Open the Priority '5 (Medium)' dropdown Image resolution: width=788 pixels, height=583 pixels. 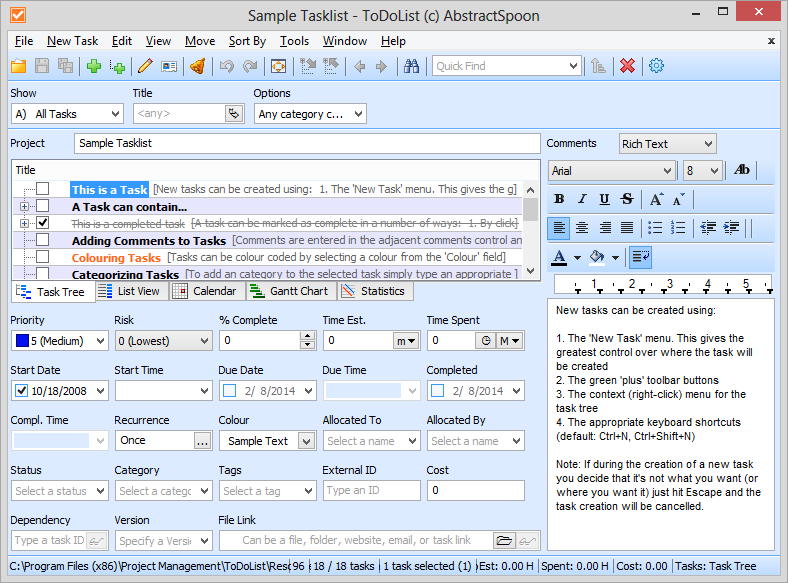point(100,341)
